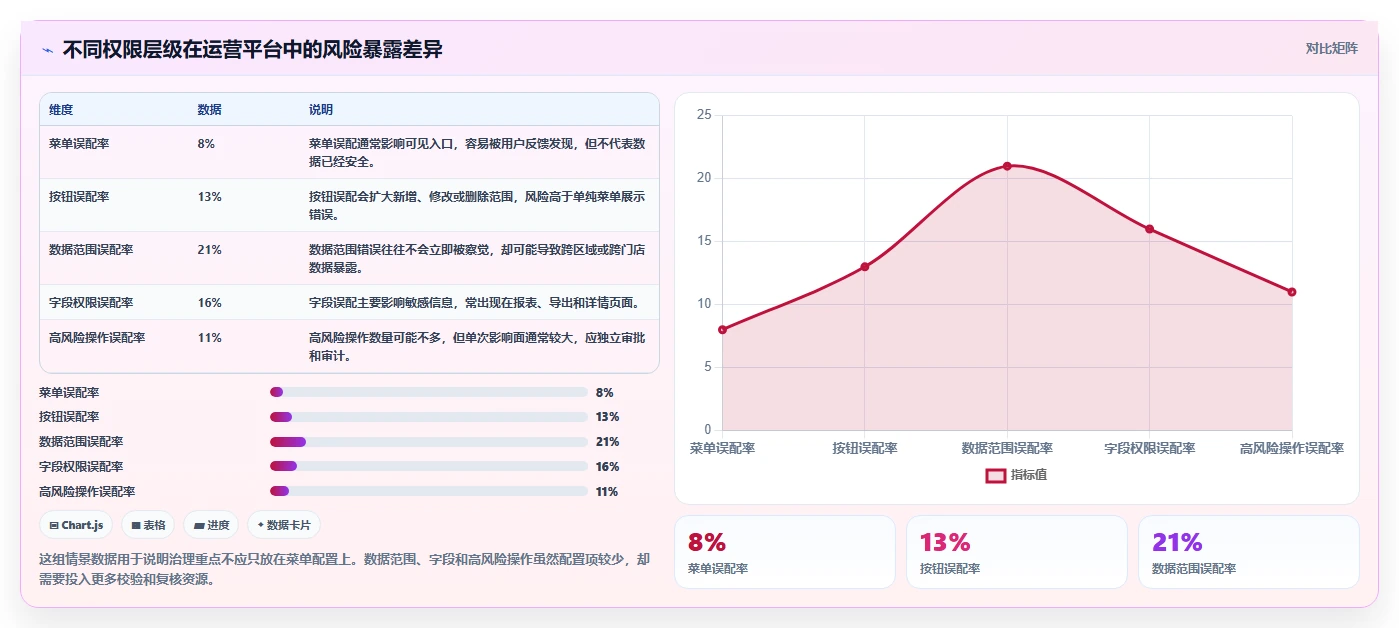This screenshot has height=628, width=1399.
Task: Click the 按钮误配率 progress bar
Action: coord(429,417)
